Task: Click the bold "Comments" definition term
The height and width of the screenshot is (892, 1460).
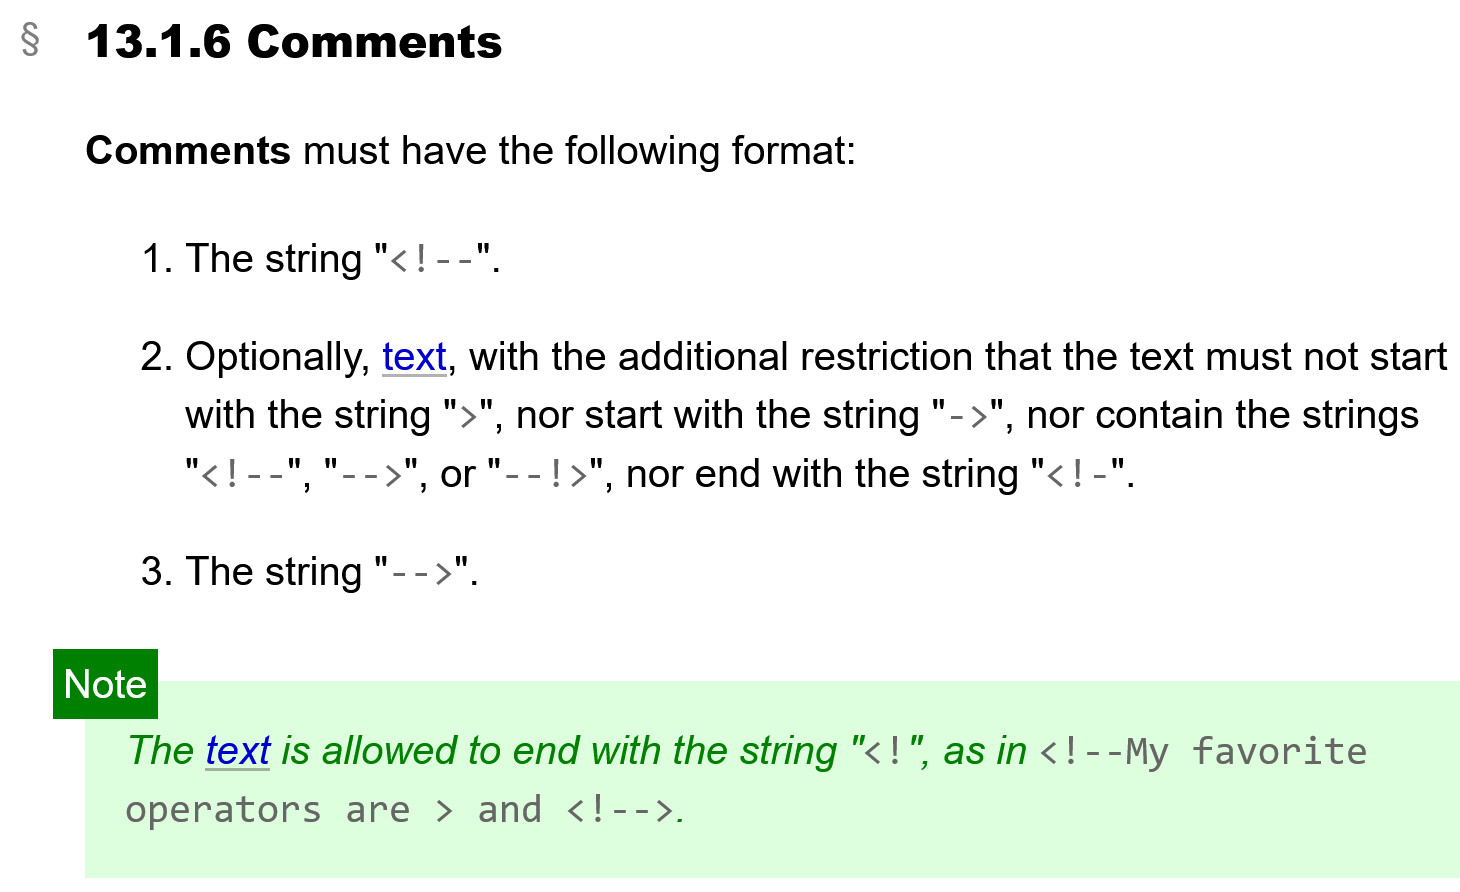Action: pos(188,151)
